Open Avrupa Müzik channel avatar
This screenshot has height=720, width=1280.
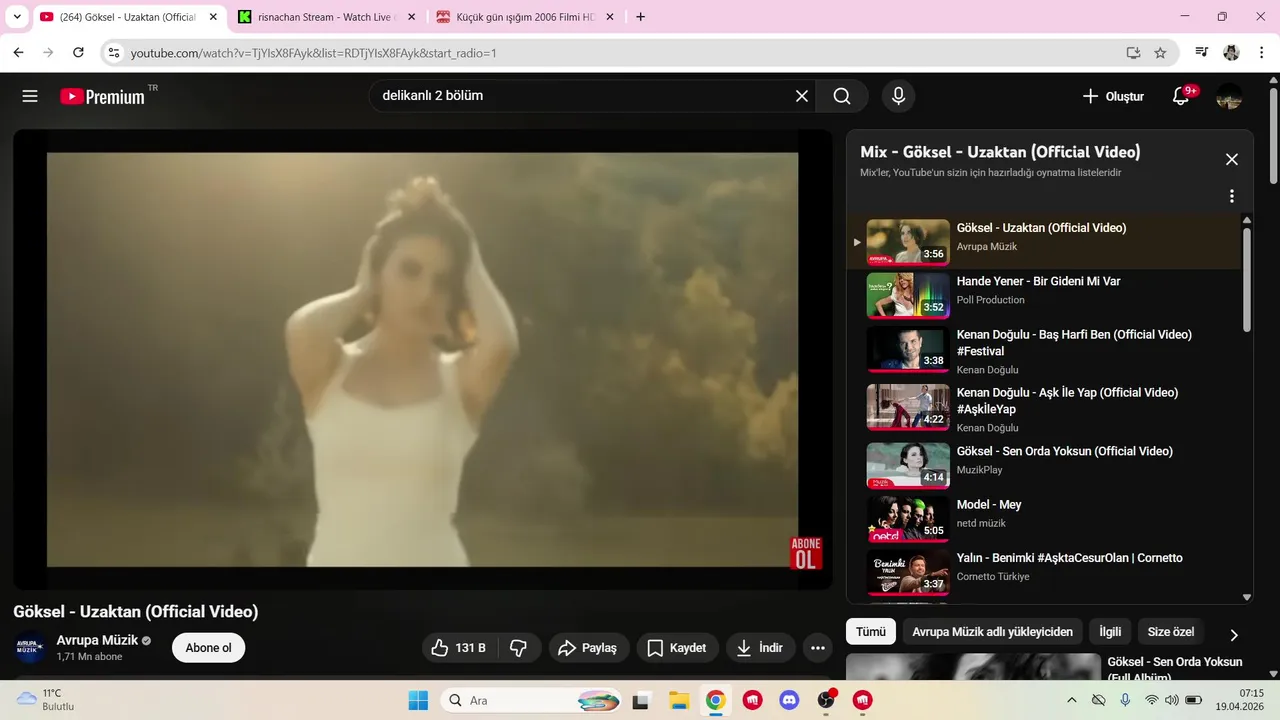click(30, 648)
